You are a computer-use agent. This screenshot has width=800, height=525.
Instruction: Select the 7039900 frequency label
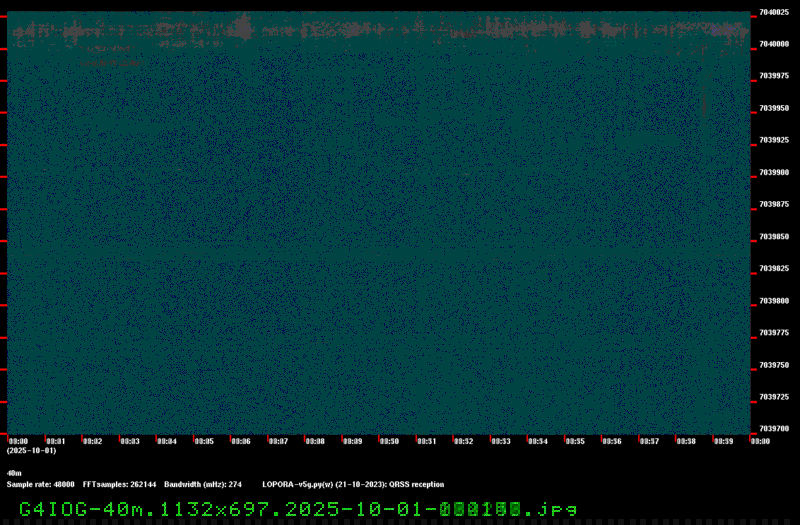pyautogui.click(x=773, y=172)
